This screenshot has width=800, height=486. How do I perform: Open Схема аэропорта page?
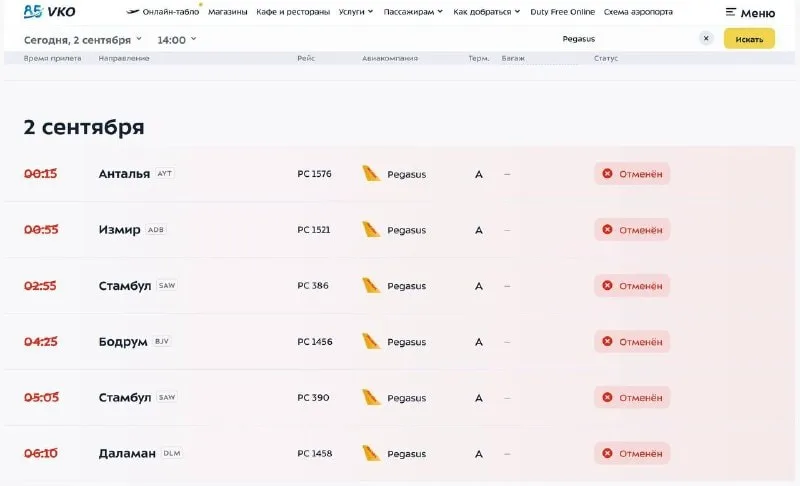click(x=638, y=12)
